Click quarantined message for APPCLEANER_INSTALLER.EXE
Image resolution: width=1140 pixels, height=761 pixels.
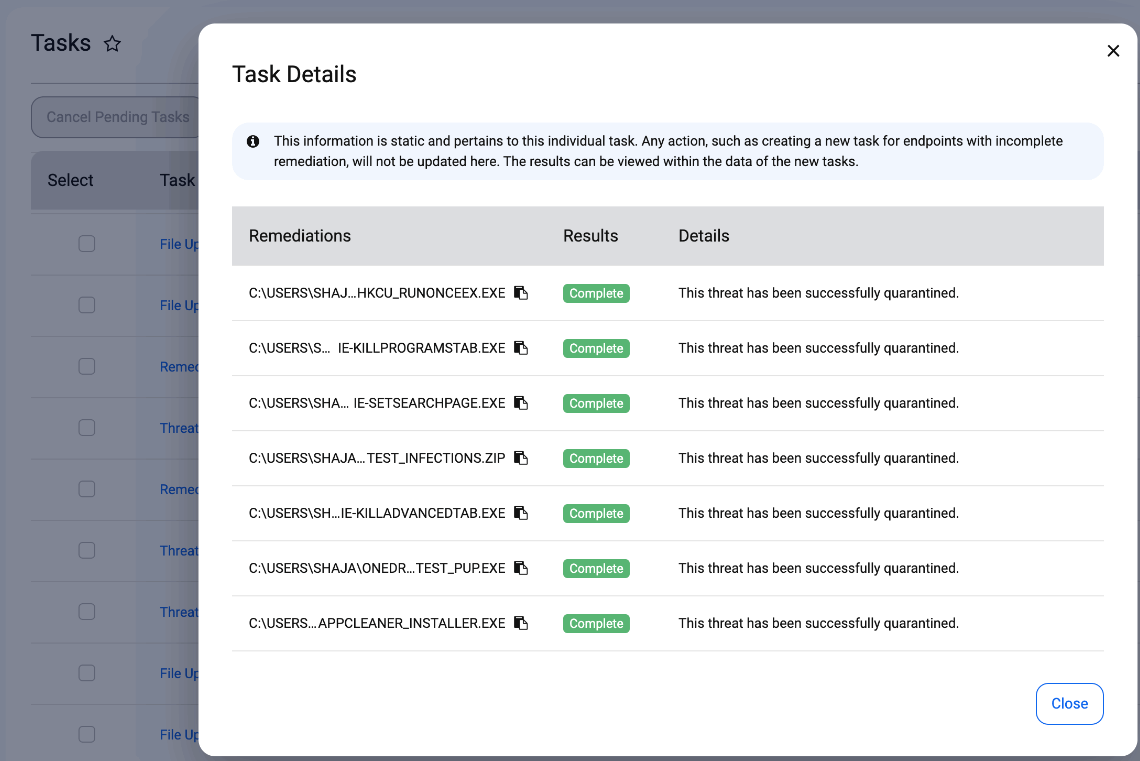tap(819, 623)
